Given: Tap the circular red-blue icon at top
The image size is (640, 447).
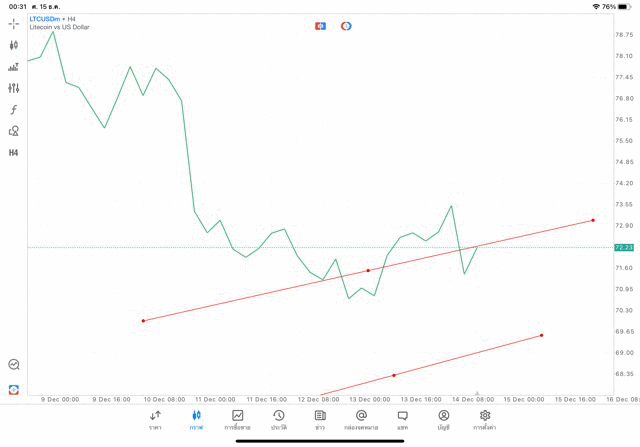Looking at the screenshot, I should 346,26.
